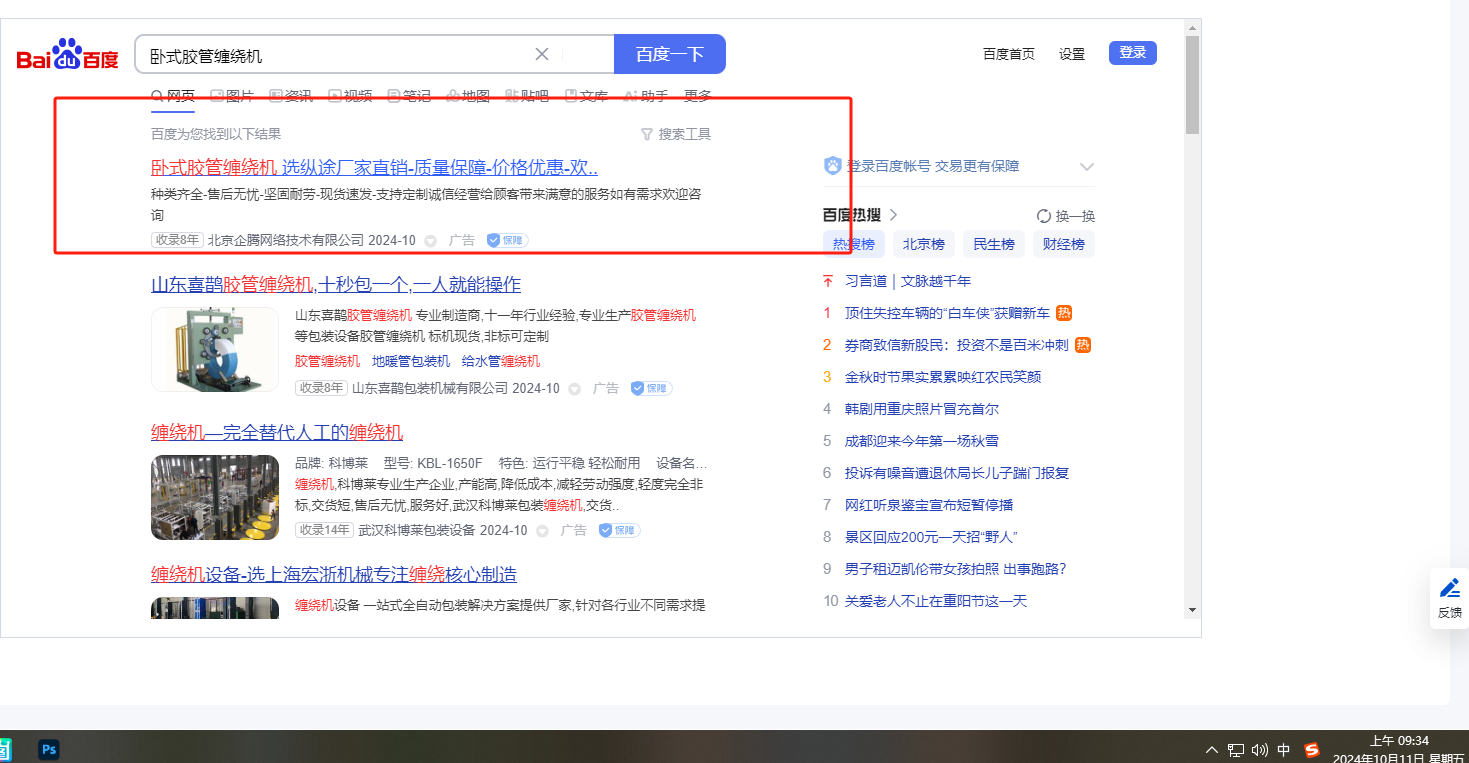The image size is (1469, 763).
Task: Click the 搜索工具 filter icon
Action: pyautogui.click(x=647, y=134)
